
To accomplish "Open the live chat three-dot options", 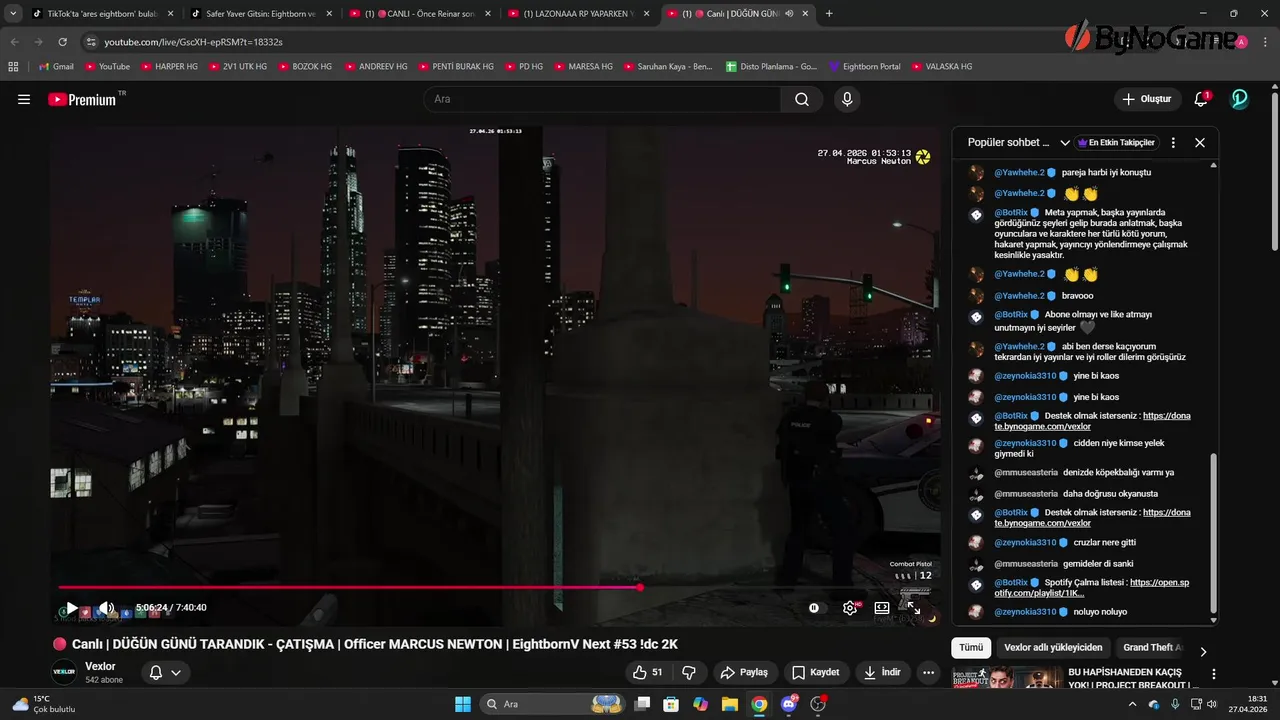I will 1173,142.
